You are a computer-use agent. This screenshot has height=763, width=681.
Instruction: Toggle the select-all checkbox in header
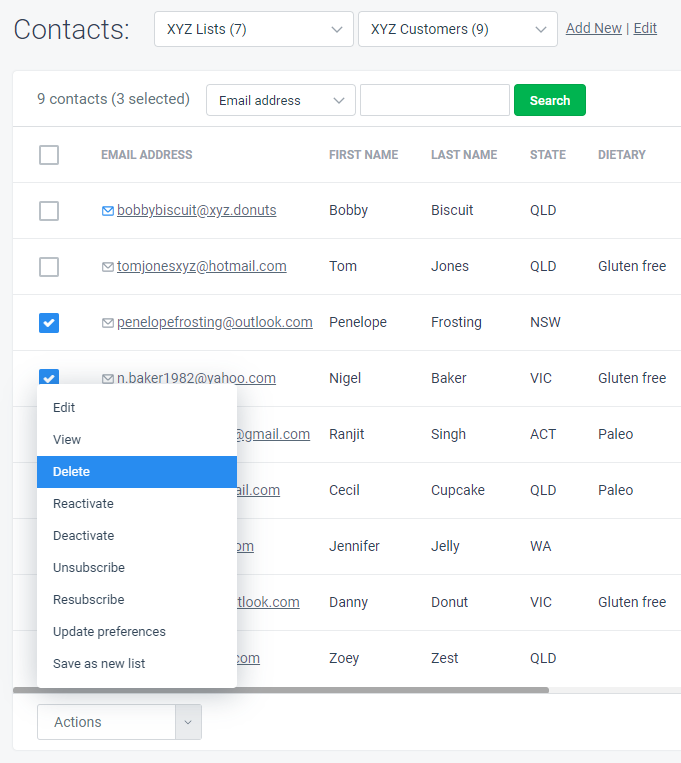point(49,155)
